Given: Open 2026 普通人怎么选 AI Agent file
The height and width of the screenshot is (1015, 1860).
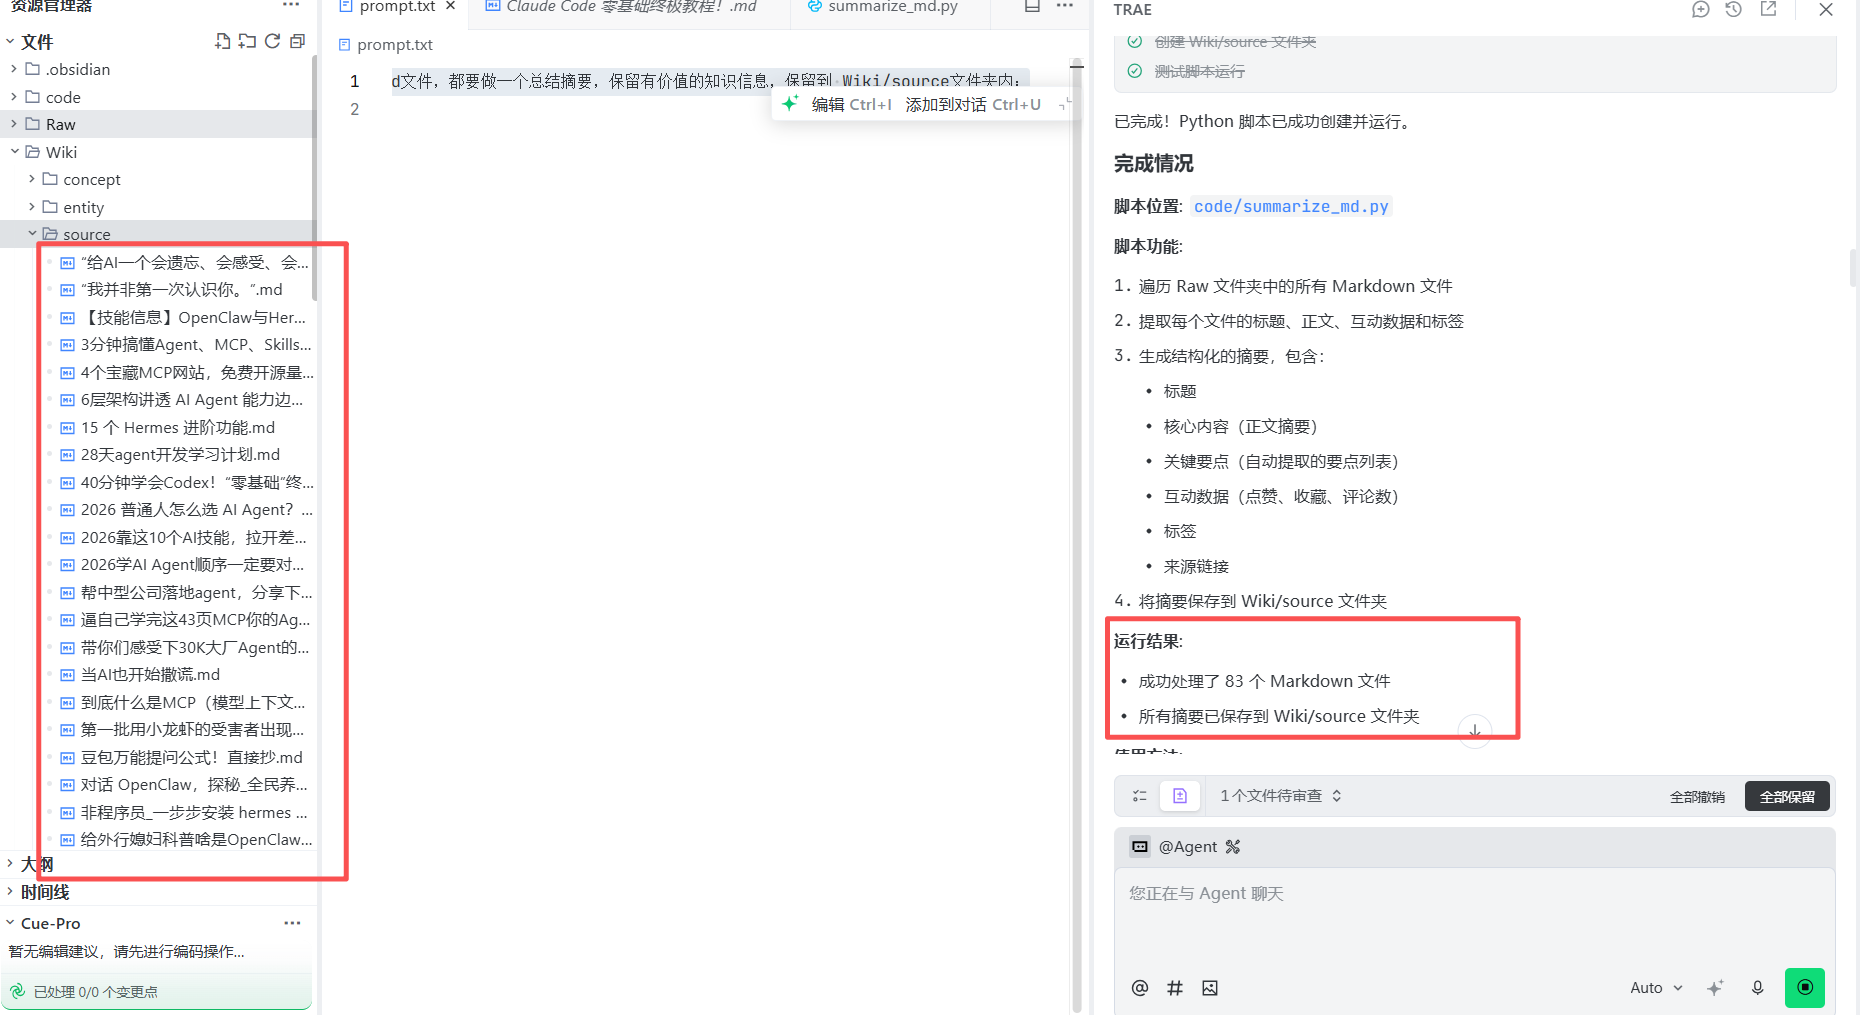Looking at the screenshot, I should click(x=196, y=509).
